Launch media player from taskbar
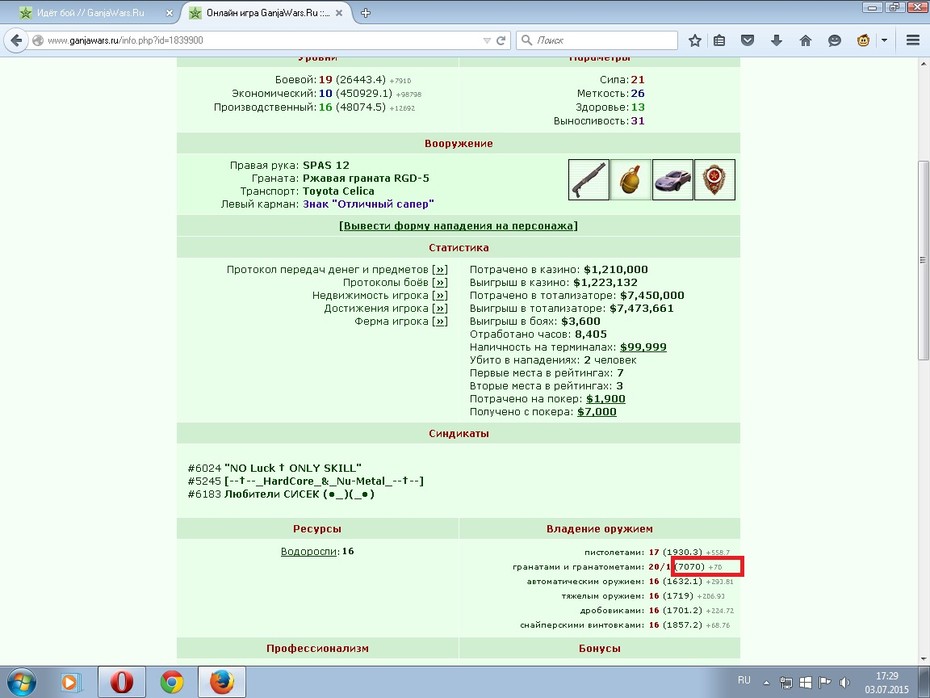 [69, 683]
